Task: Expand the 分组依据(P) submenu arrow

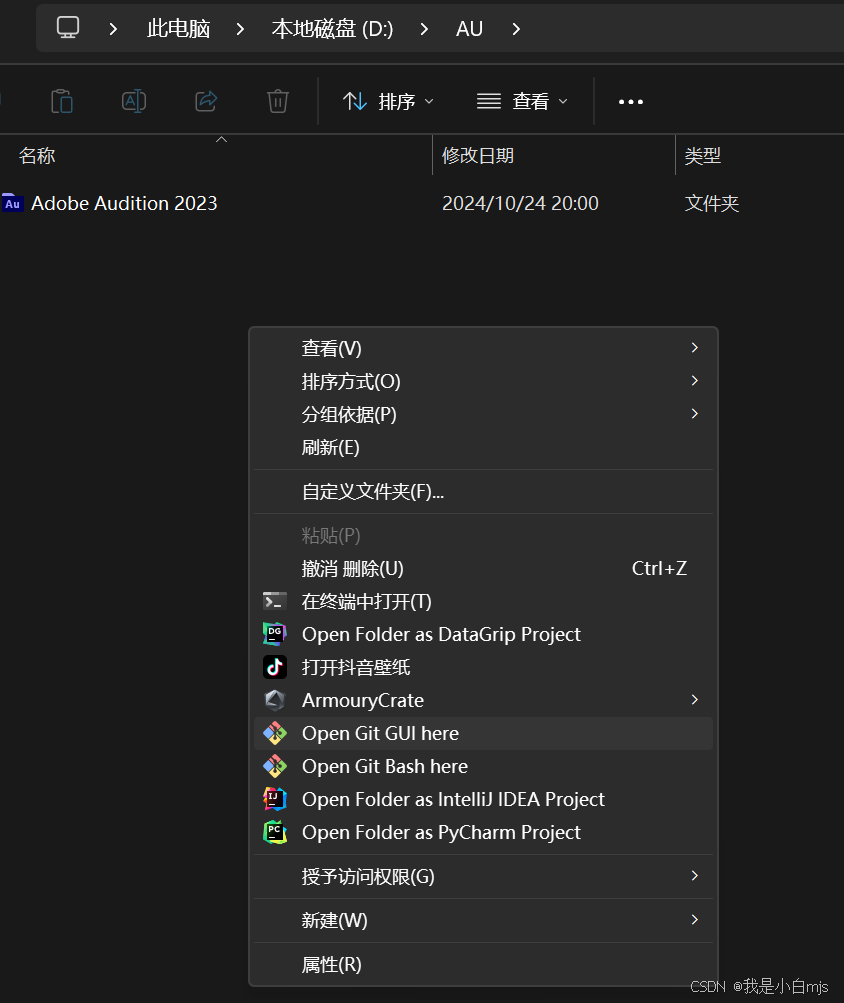Action: (x=695, y=414)
